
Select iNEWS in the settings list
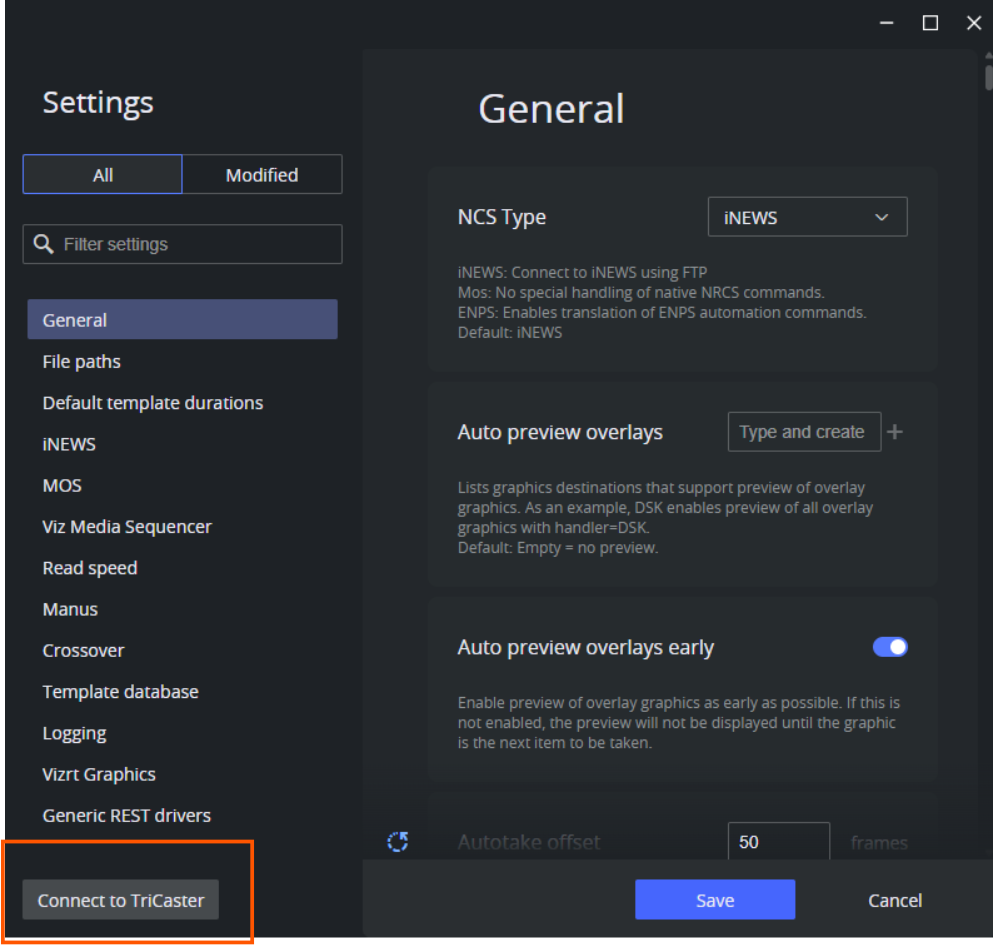tap(69, 444)
